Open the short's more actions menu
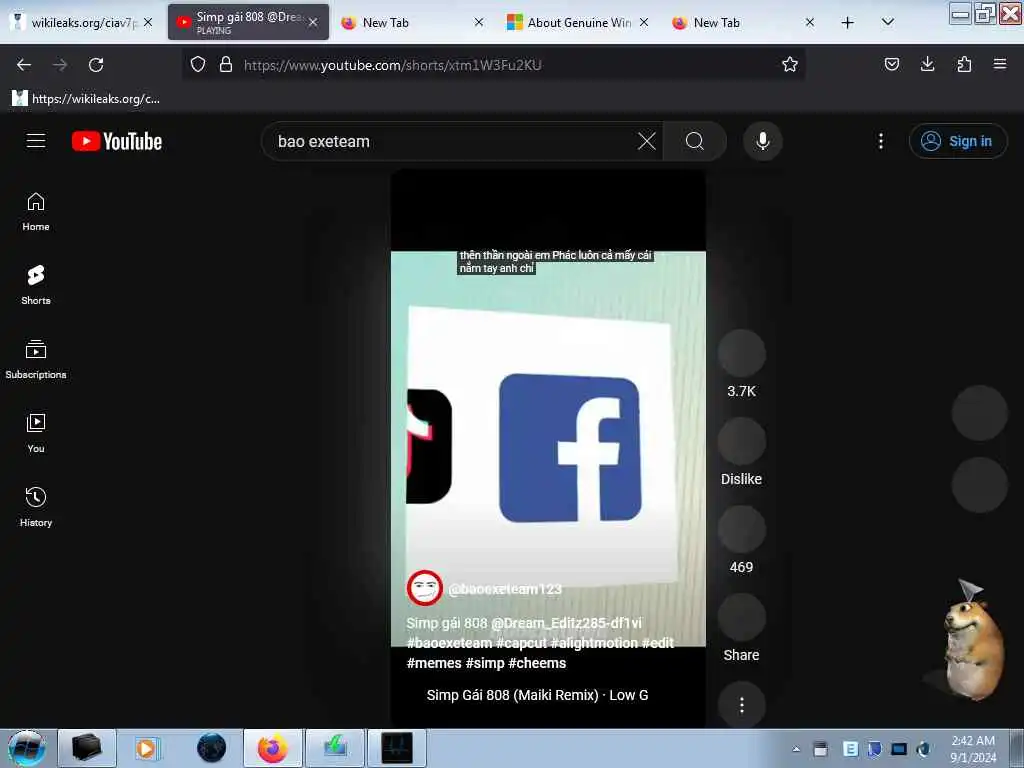The image size is (1024, 768). pyautogui.click(x=741, y=705)
